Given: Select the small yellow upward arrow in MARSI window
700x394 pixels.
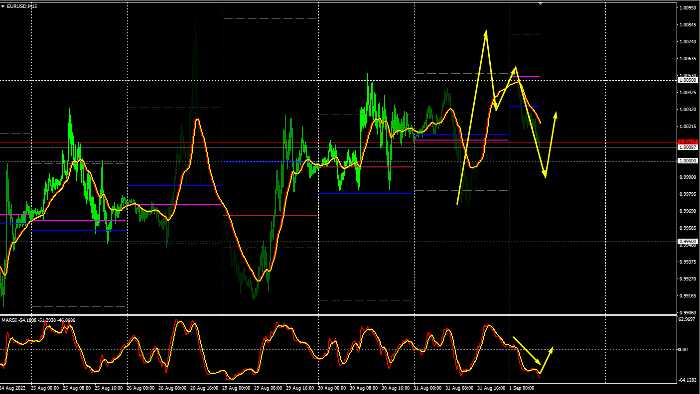Looking at the screenshot, I should pos(547,360).
